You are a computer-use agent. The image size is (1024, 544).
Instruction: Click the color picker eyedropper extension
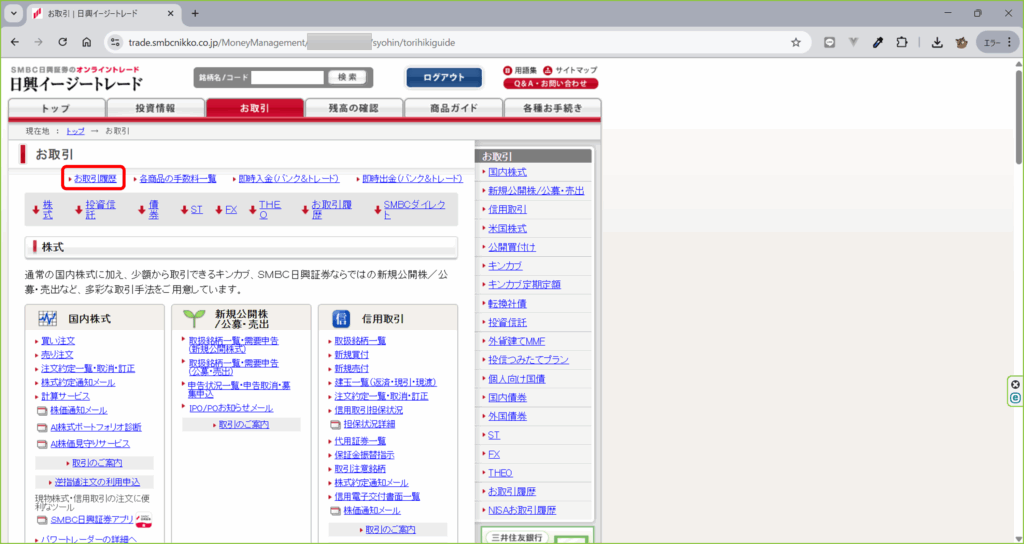click(878, 42)
